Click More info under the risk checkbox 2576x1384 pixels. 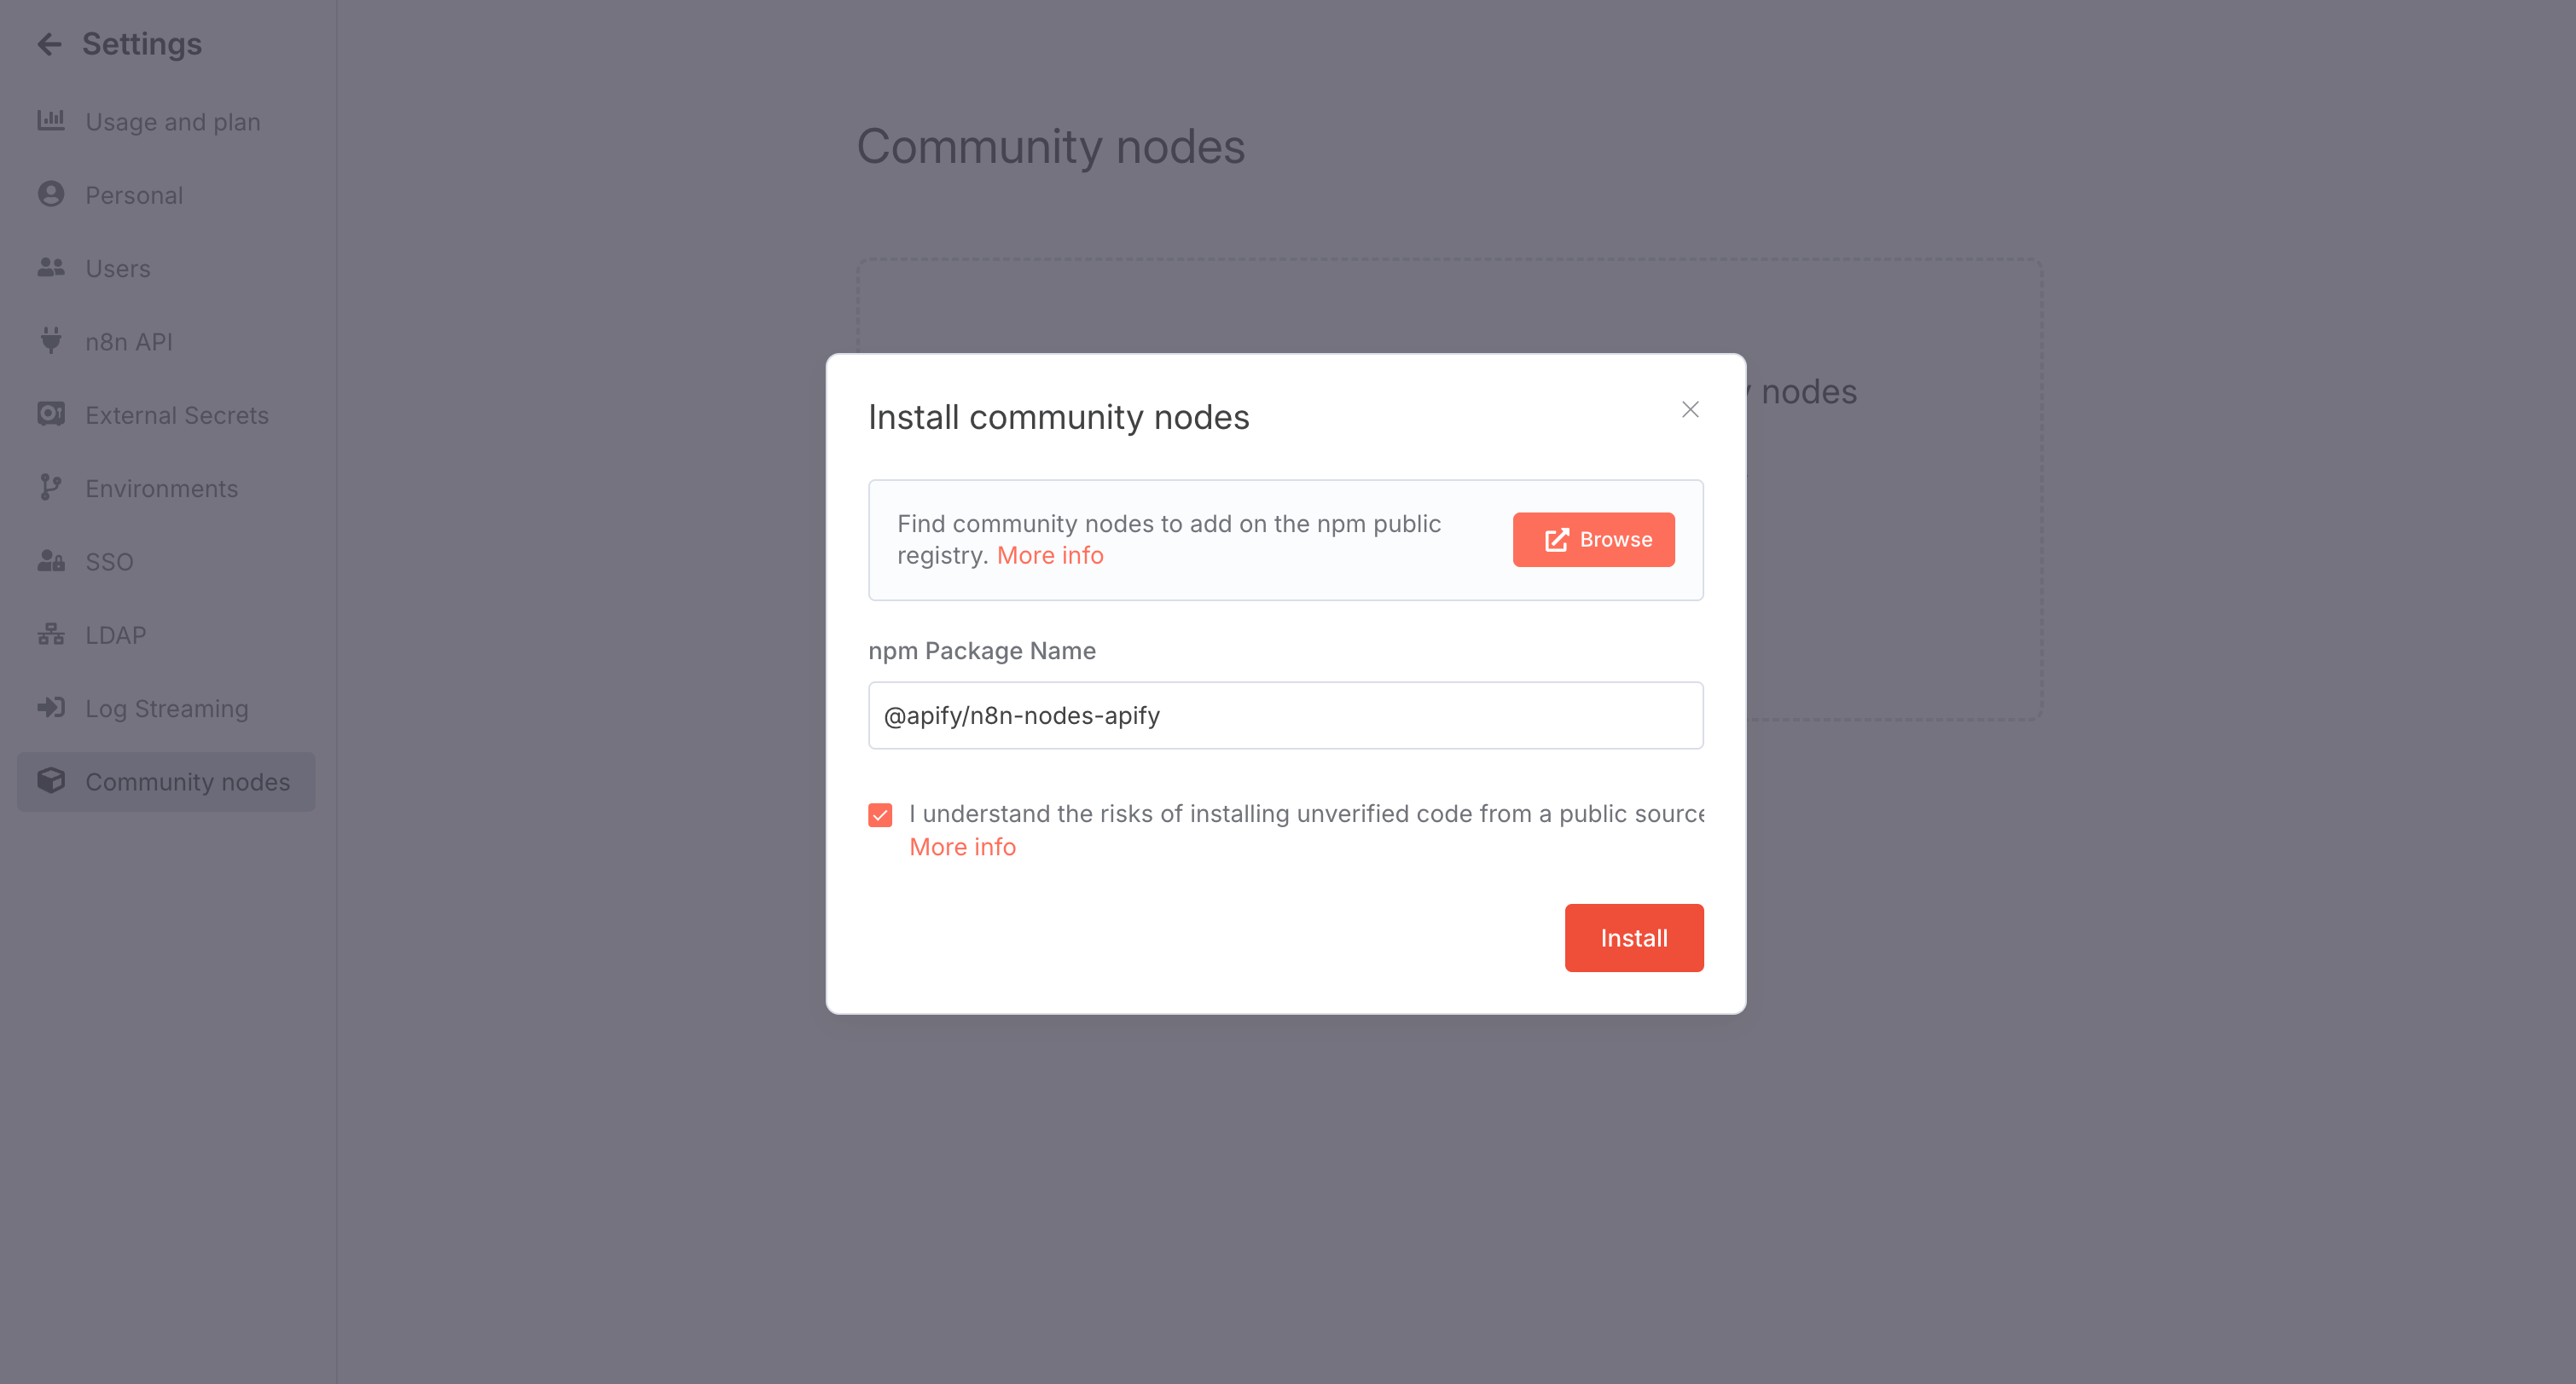962,846
